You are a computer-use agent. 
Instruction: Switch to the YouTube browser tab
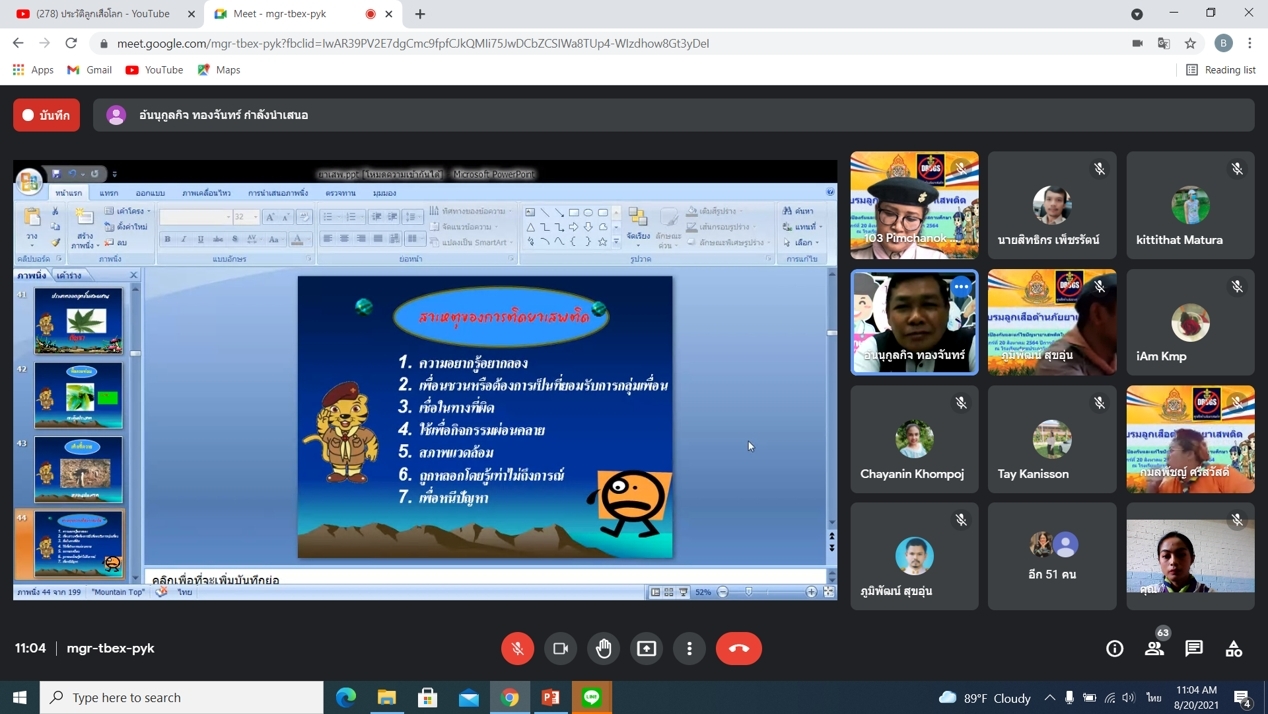(x=102, y=14)
